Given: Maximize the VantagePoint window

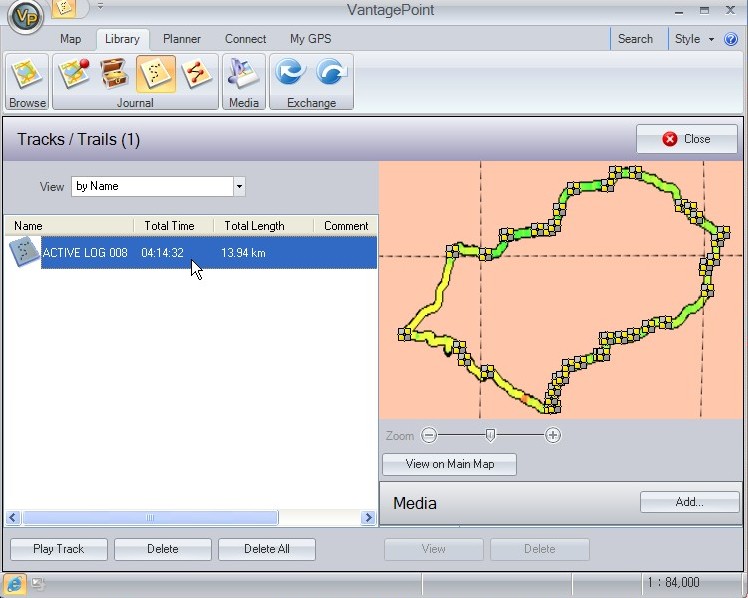Looking at the screenshot, I should pyautogui.click(x=705, y=10).
